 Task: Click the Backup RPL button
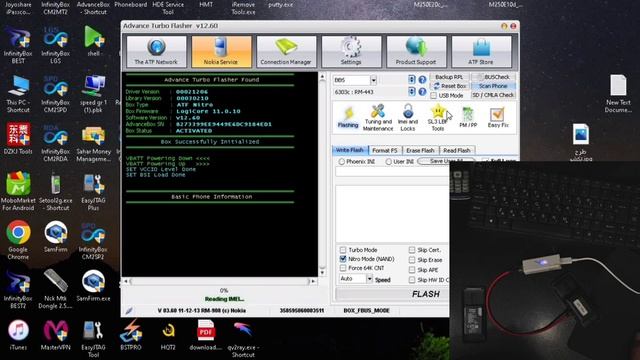click(449, 77)
